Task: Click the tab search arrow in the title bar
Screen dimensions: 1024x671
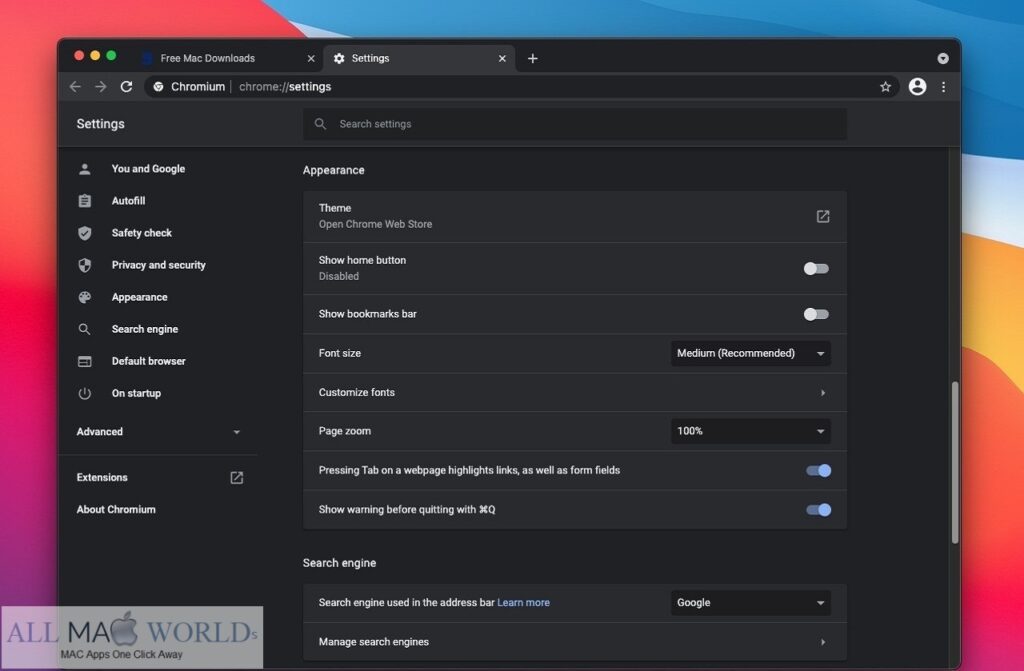Action: (x=942, y=58)
